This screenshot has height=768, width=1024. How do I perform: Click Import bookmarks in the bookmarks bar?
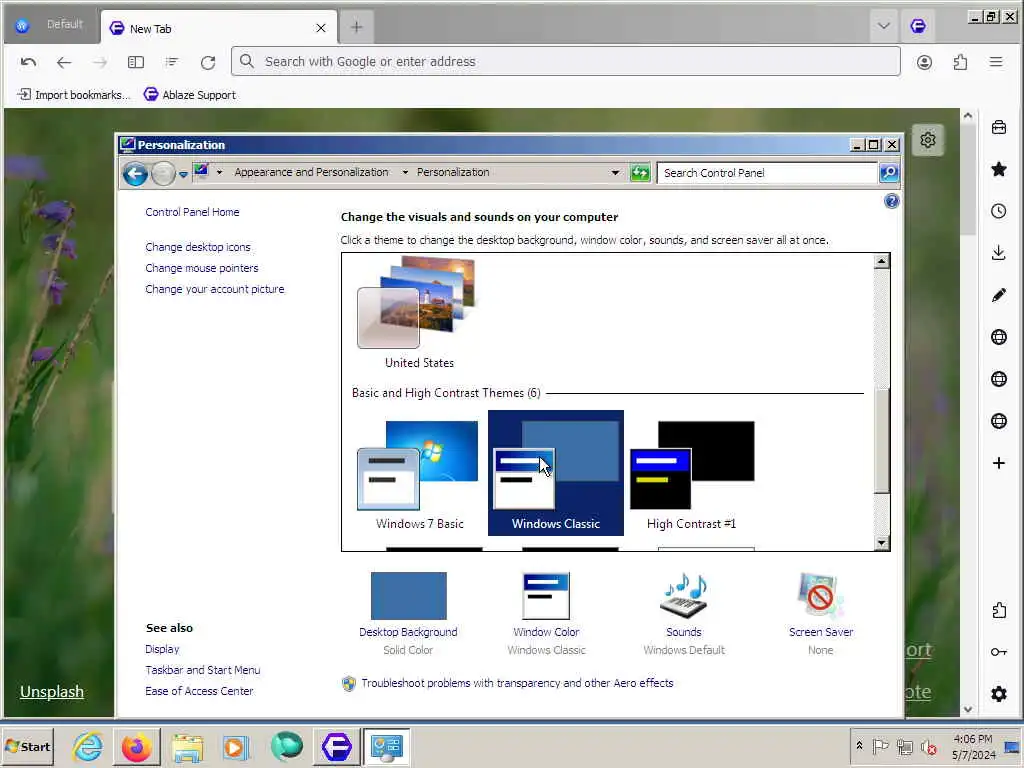pos(74,95)
